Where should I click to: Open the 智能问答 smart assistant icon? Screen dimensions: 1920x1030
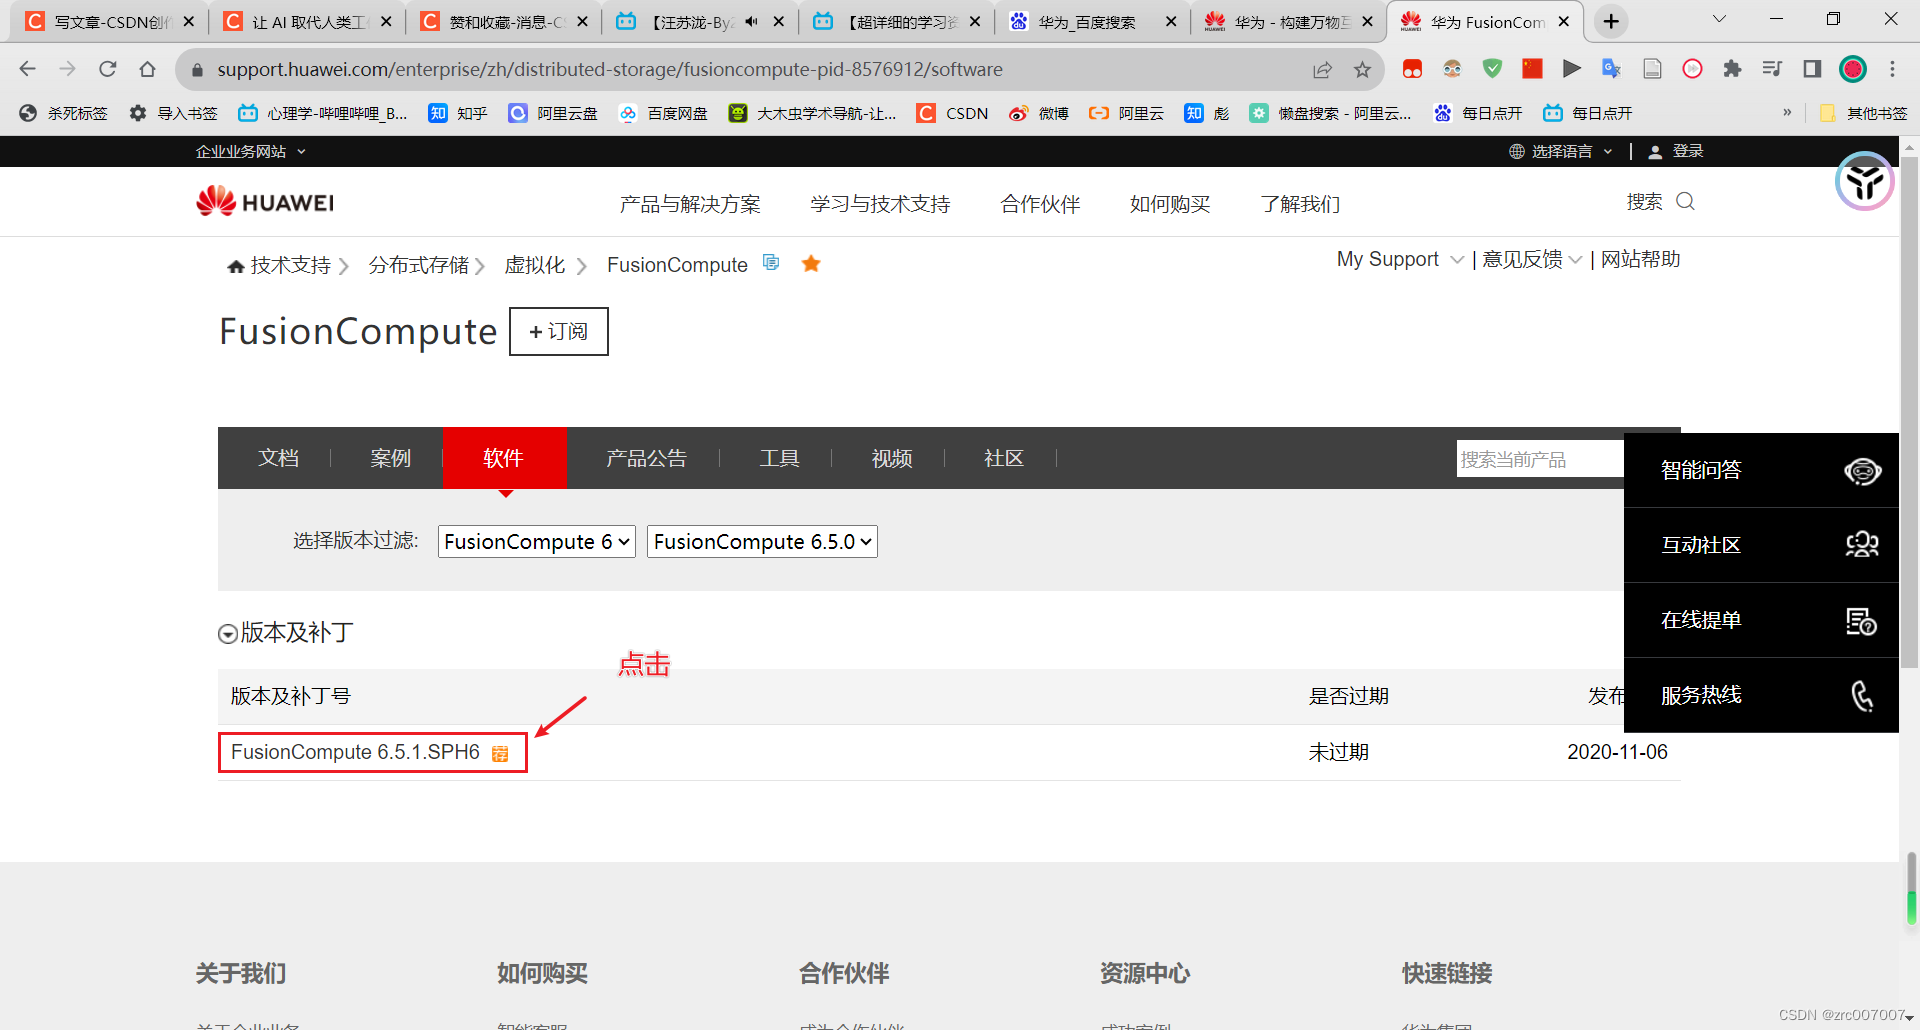pyautogui.click(x=1862, y=470)
